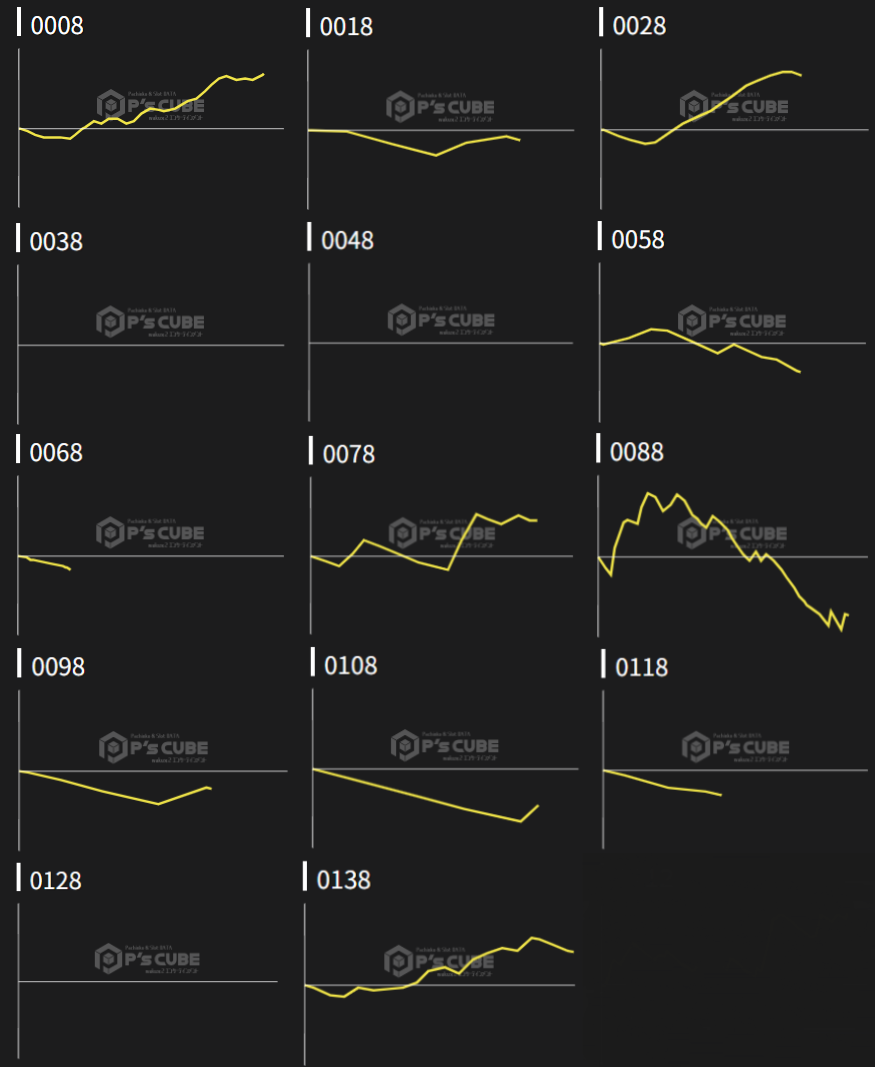Click the P's CUBE logo in graph 0068

[x=150, y=533]
